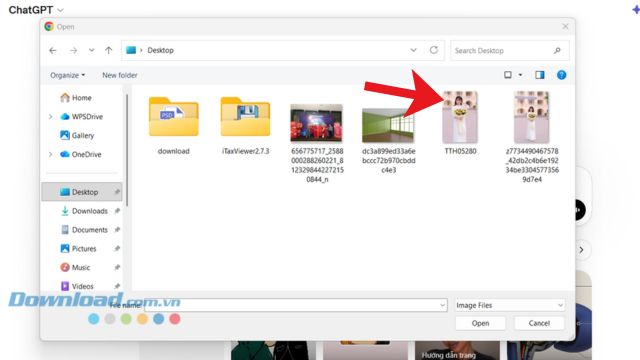Expand the File name dropdown arrow
Image resolution: width=640 pixels, height=360 pixels.
click(x=442, y=305)
